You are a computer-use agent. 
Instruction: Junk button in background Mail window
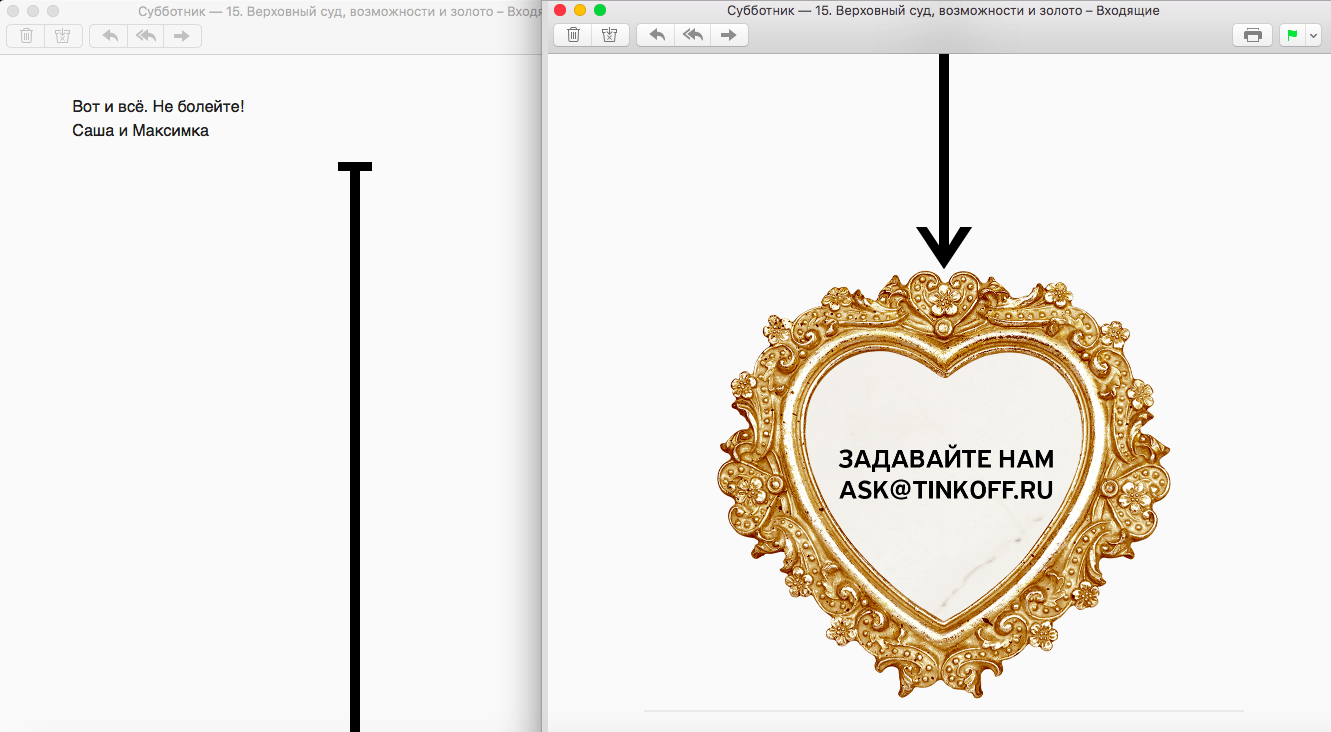[63, 36]
